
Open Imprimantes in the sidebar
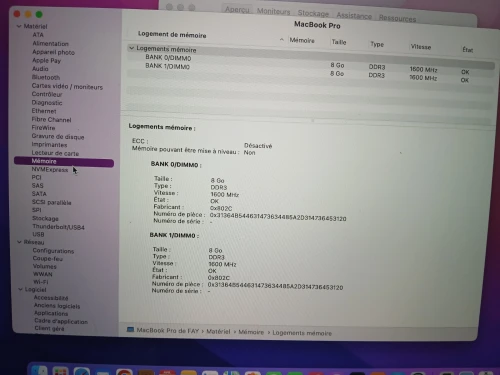pos(49,145)
